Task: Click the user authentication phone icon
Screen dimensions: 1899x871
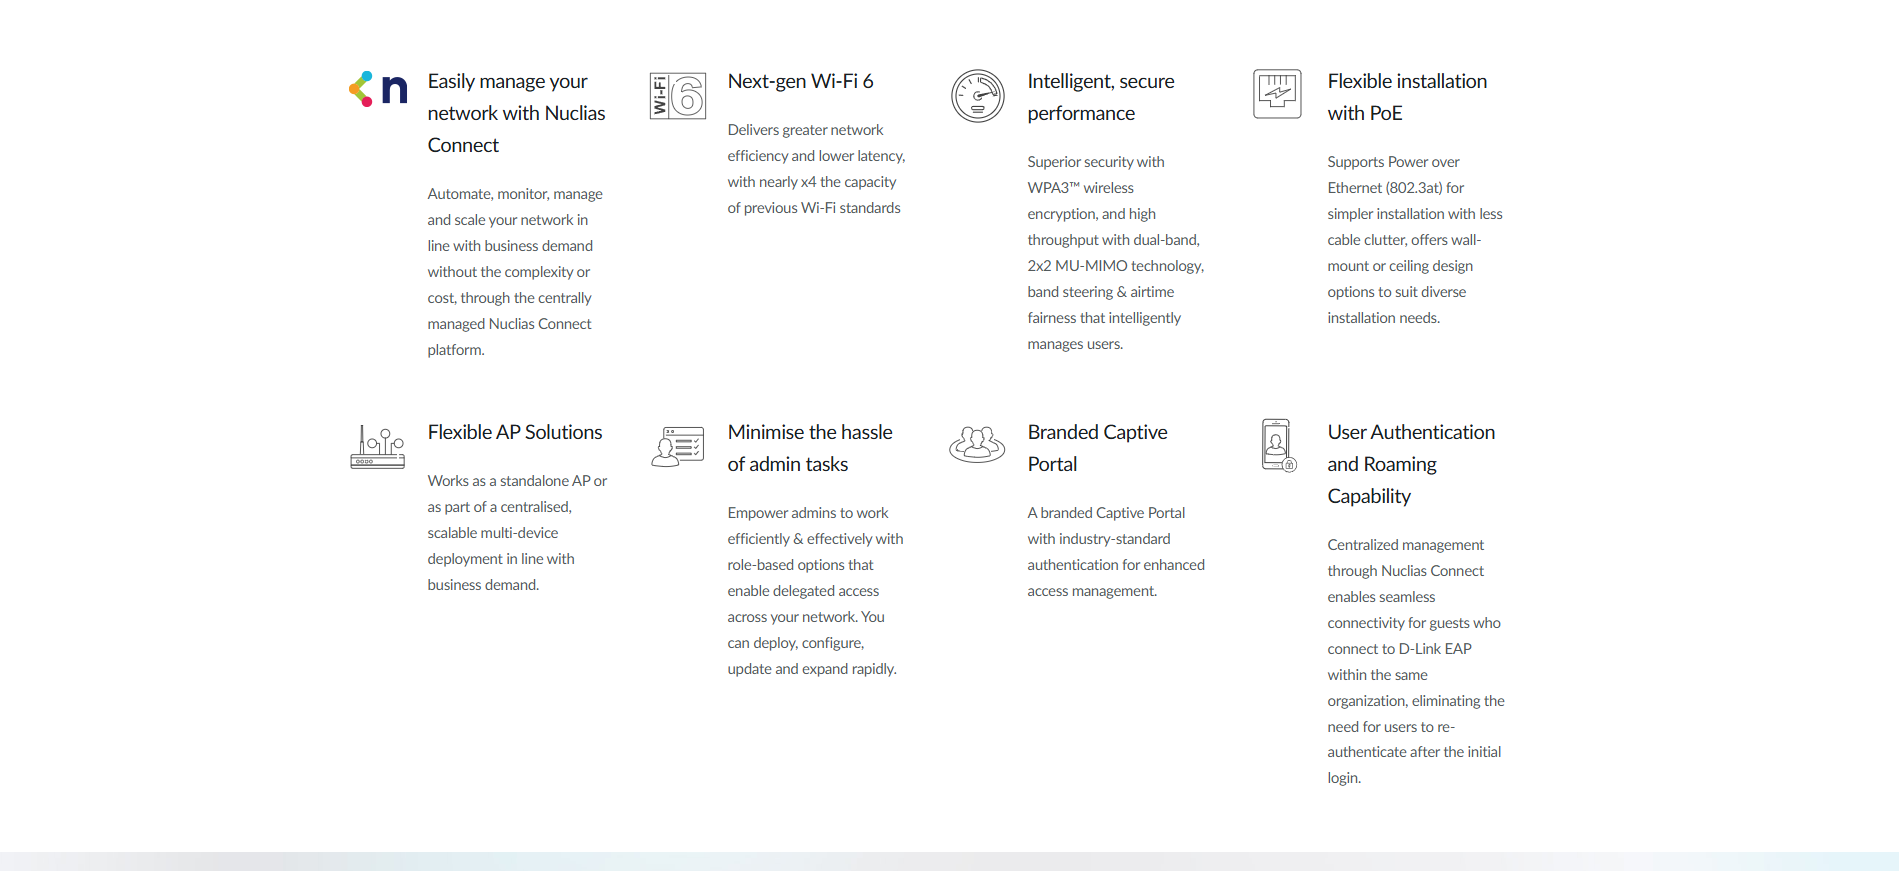Action: [x=1277, y=445]
